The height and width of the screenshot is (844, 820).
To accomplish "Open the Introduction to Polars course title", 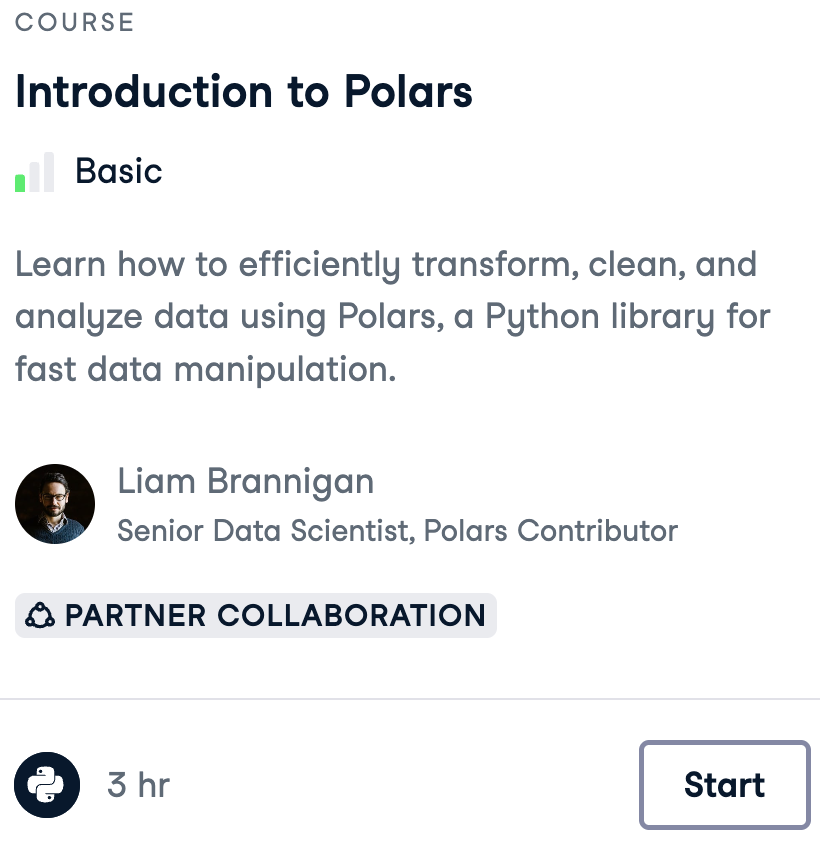I will 244,92.
